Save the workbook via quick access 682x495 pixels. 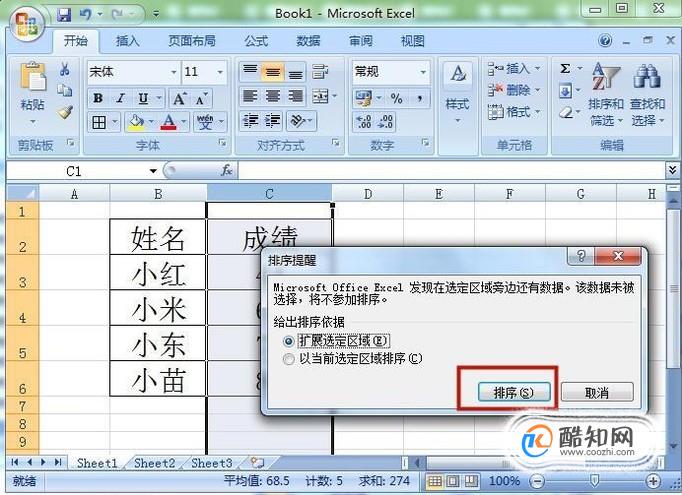pyautogui.click(x=64, y=15)
